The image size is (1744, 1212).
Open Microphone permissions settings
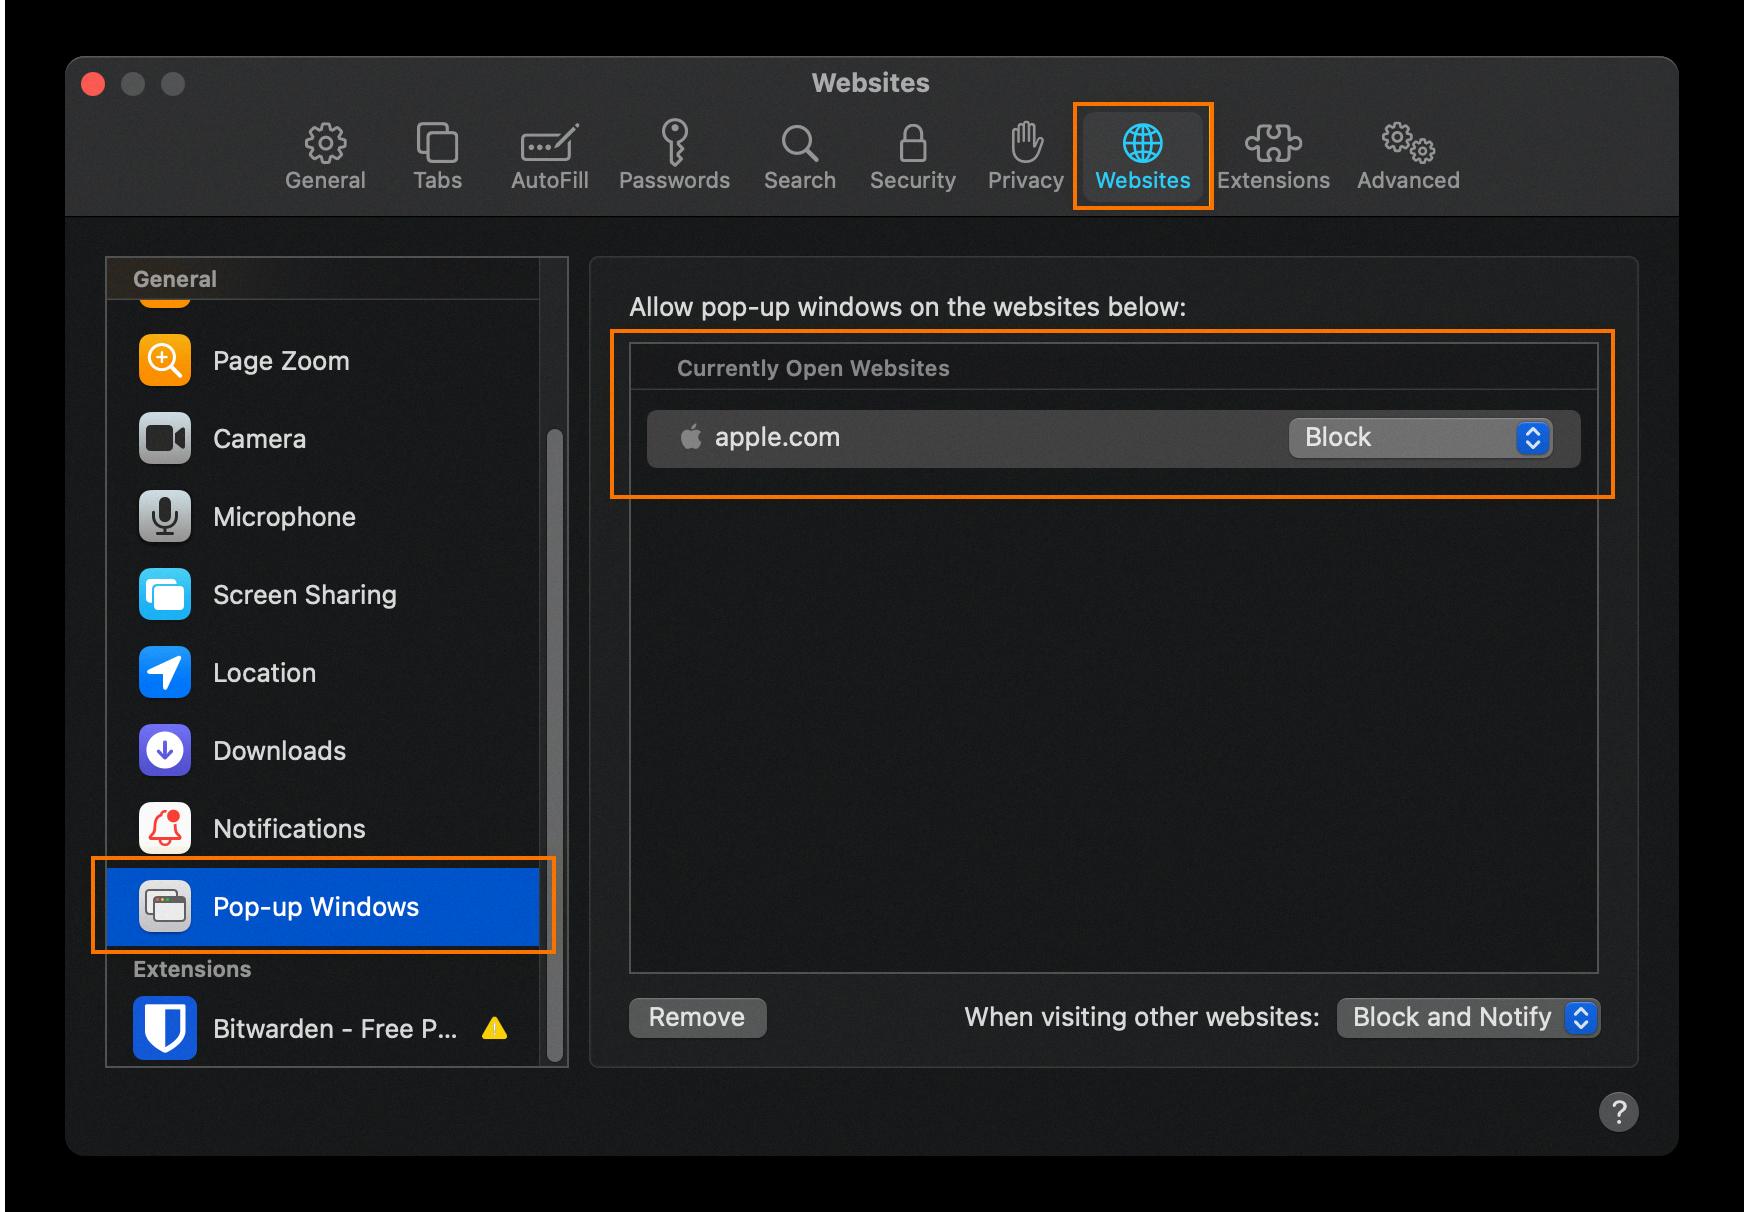283,516
